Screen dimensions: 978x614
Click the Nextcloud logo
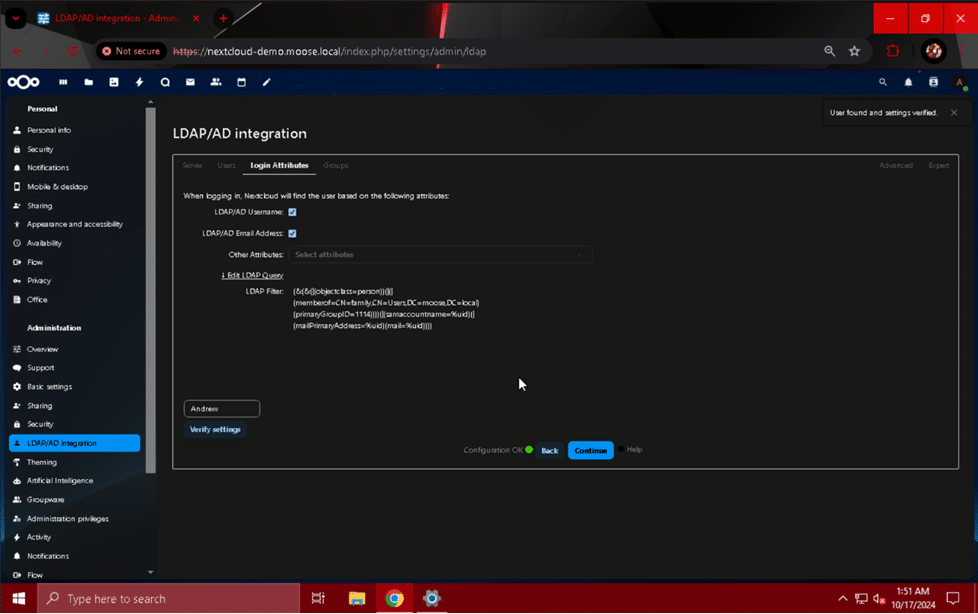[x=24, y=82]
